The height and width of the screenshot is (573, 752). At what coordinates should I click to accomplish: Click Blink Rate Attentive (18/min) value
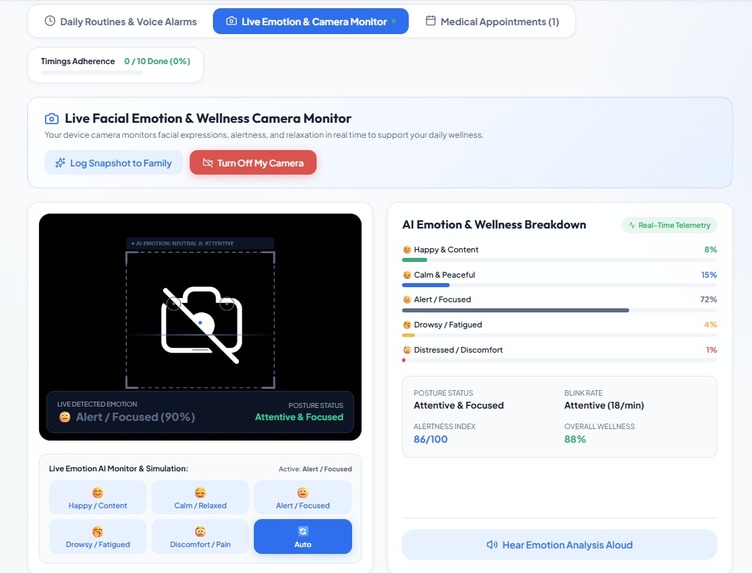pos(604,406)
